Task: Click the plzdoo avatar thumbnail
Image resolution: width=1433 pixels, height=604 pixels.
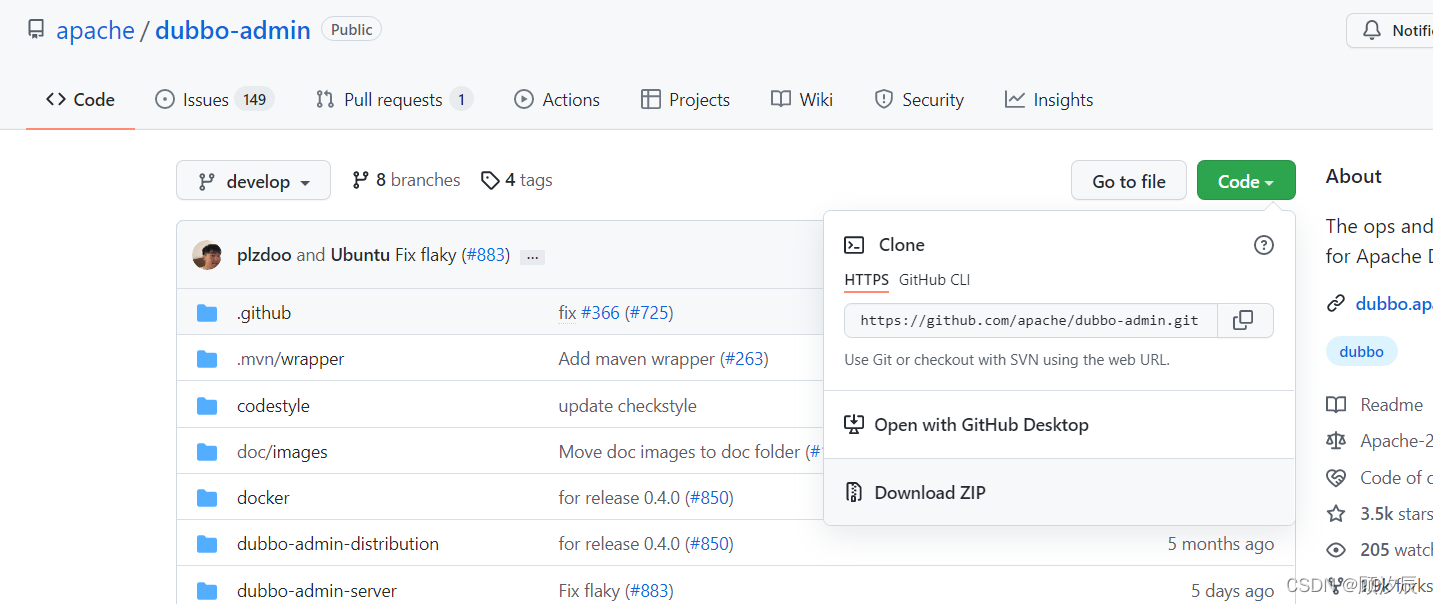Action: 207,255
